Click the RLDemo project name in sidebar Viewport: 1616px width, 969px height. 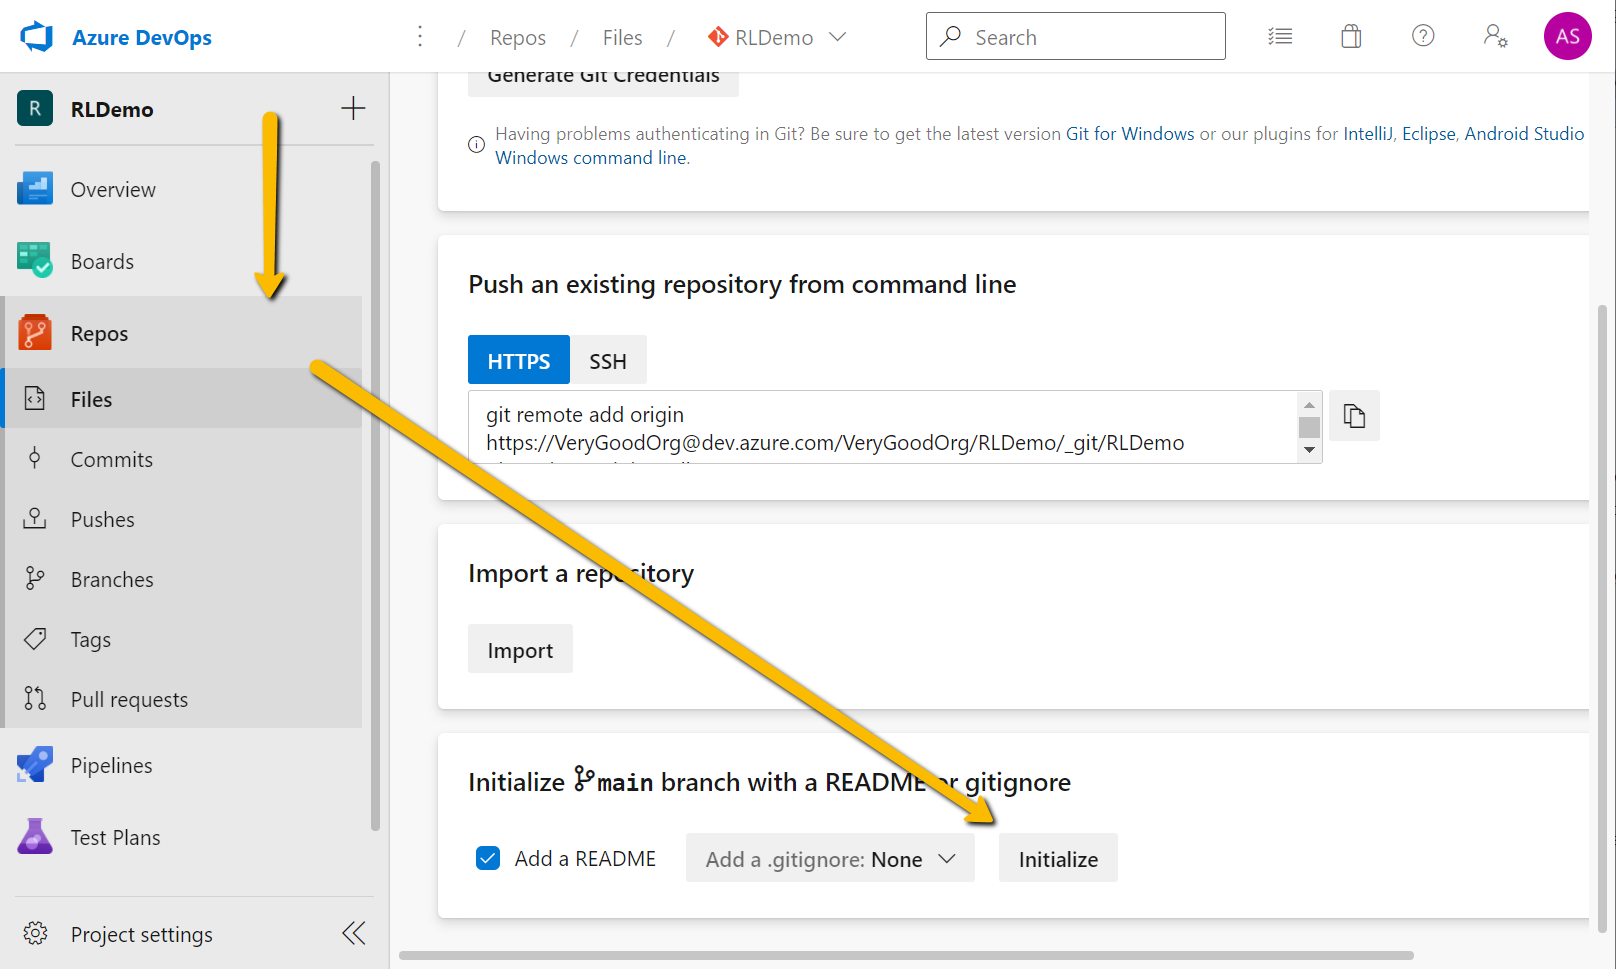click(112, 109)
